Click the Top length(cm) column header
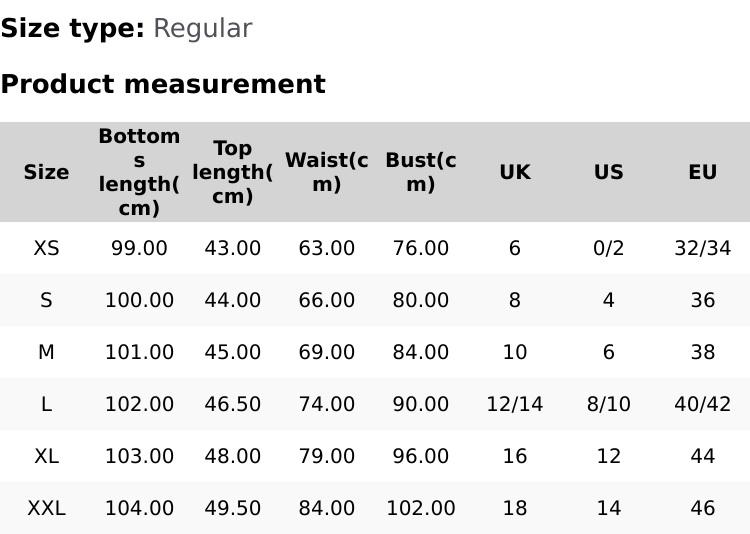The height and width of the screenshot is (534, 750). coord(233,172)
